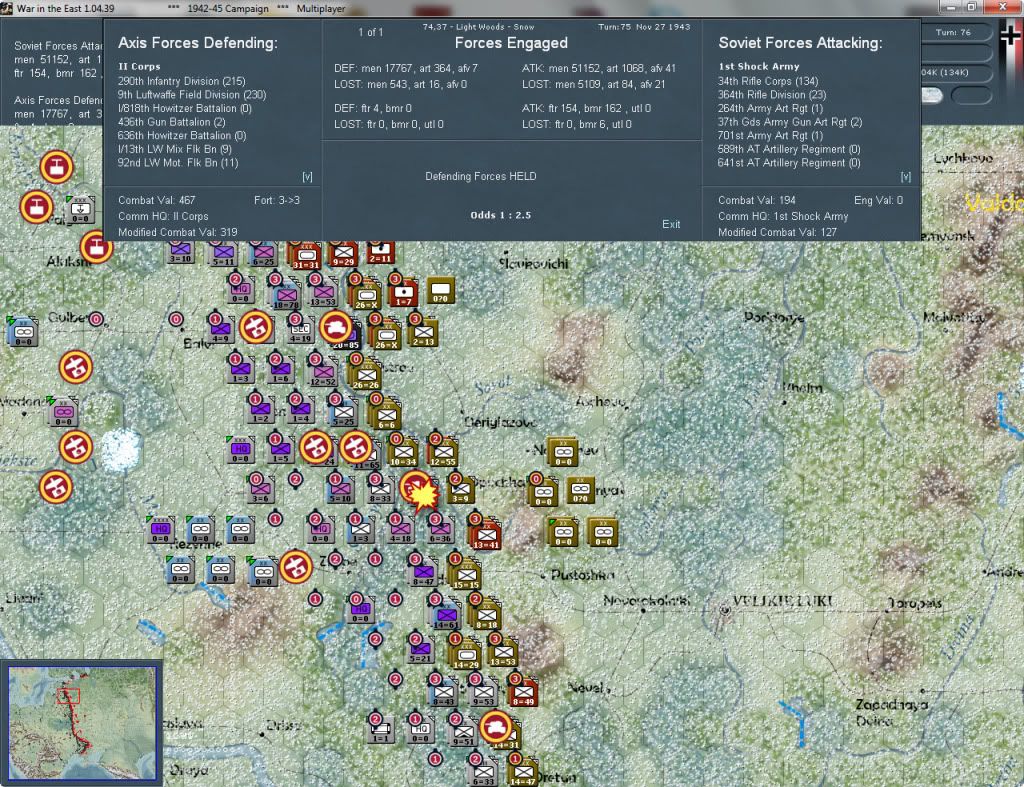
Task: Select "641st AT Artillery Regiment (0)" row
Action: [789, 163]
